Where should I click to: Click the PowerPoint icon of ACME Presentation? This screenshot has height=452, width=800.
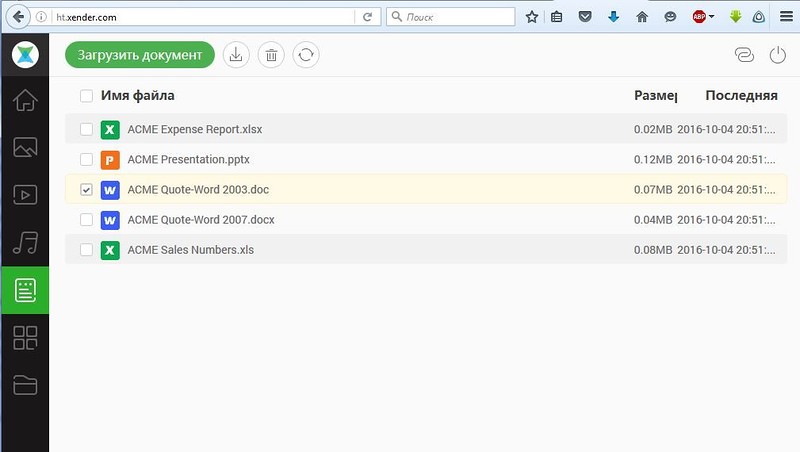point(110,160)
